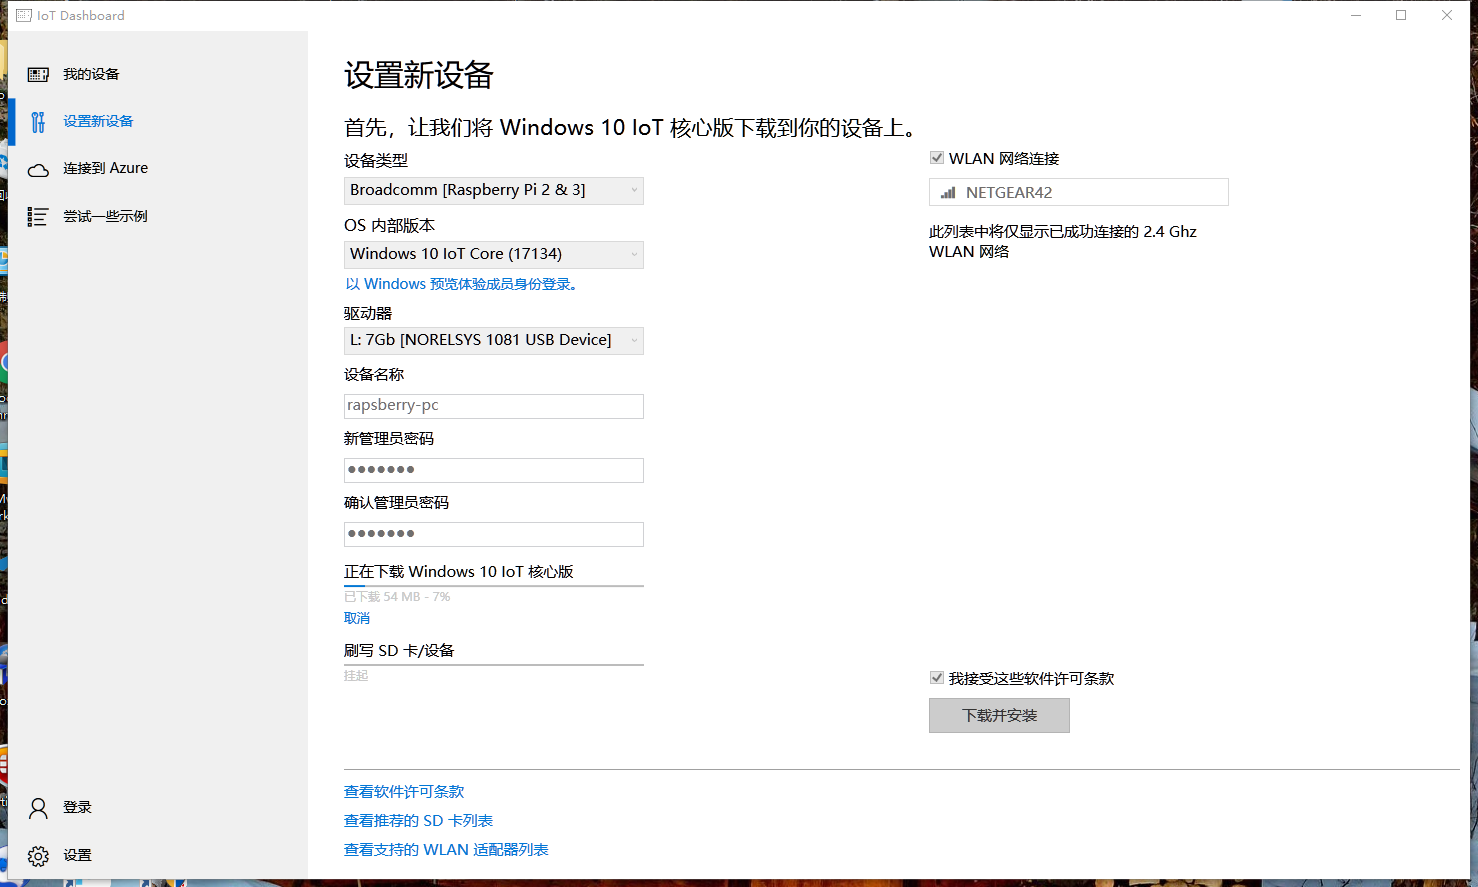The width and height of the screenshot is (1478, 887).
Task: Click the 挂起 pending status text
Action: (356, 676)
